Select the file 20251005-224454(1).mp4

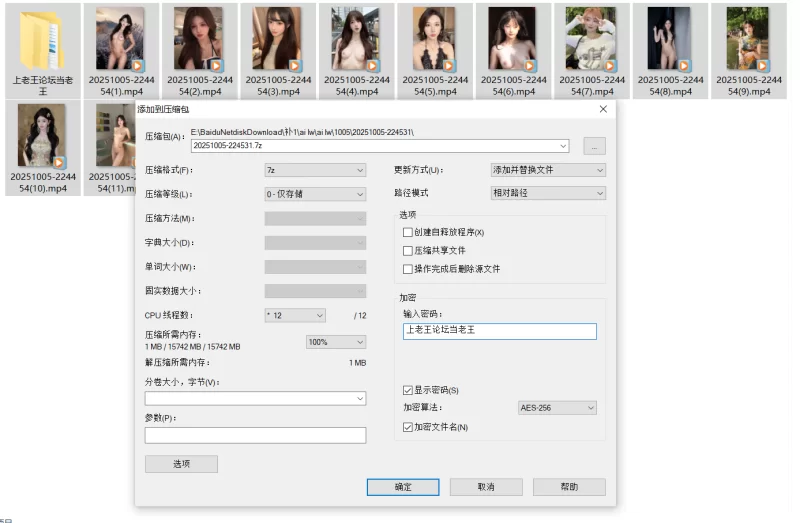(x=120, y=40)
